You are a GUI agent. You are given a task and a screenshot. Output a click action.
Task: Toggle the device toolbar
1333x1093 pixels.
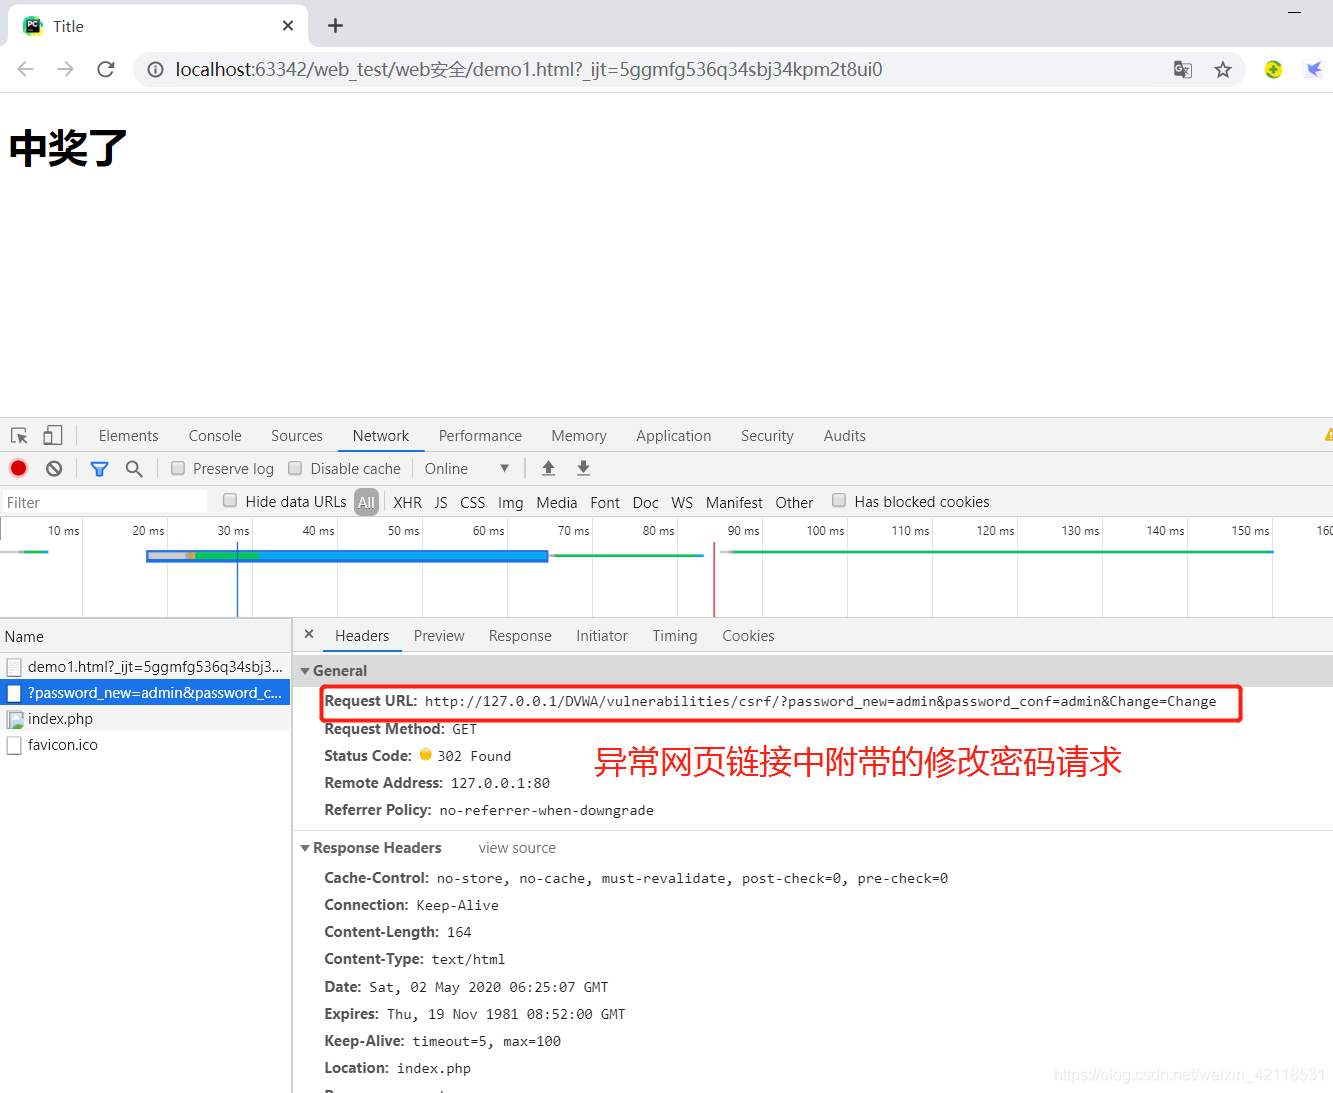[52, 435]
